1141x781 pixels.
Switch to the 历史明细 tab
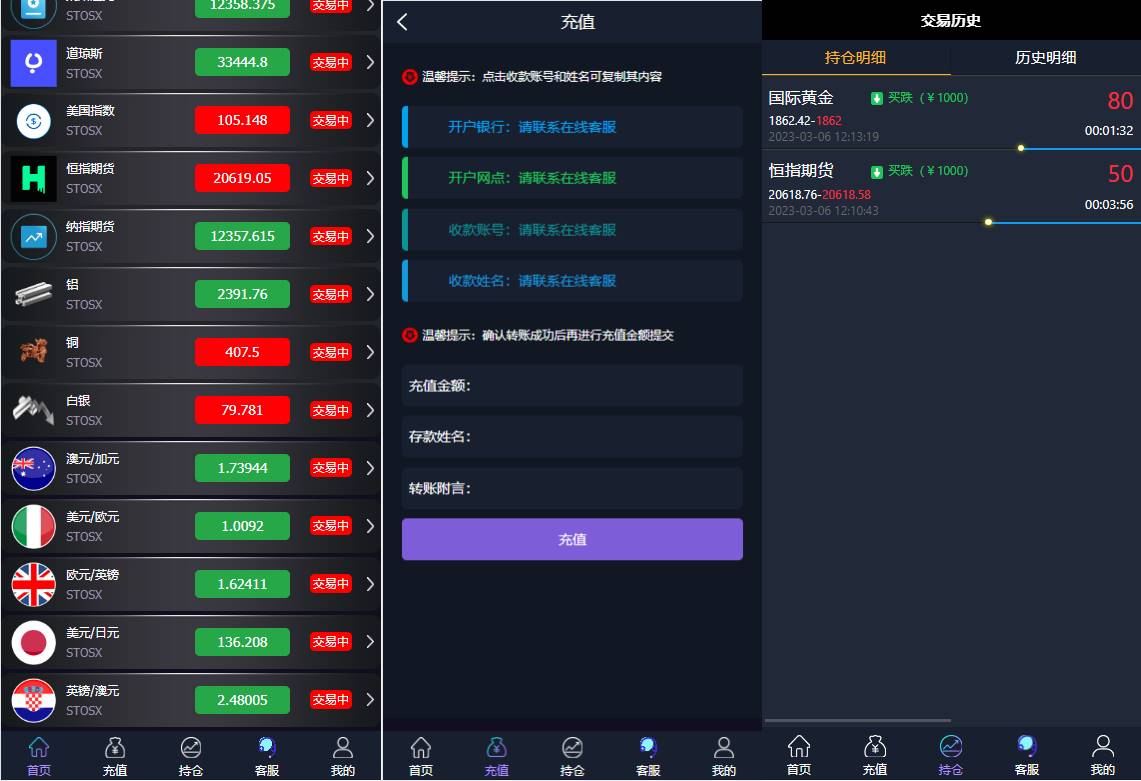[1044, 58]
